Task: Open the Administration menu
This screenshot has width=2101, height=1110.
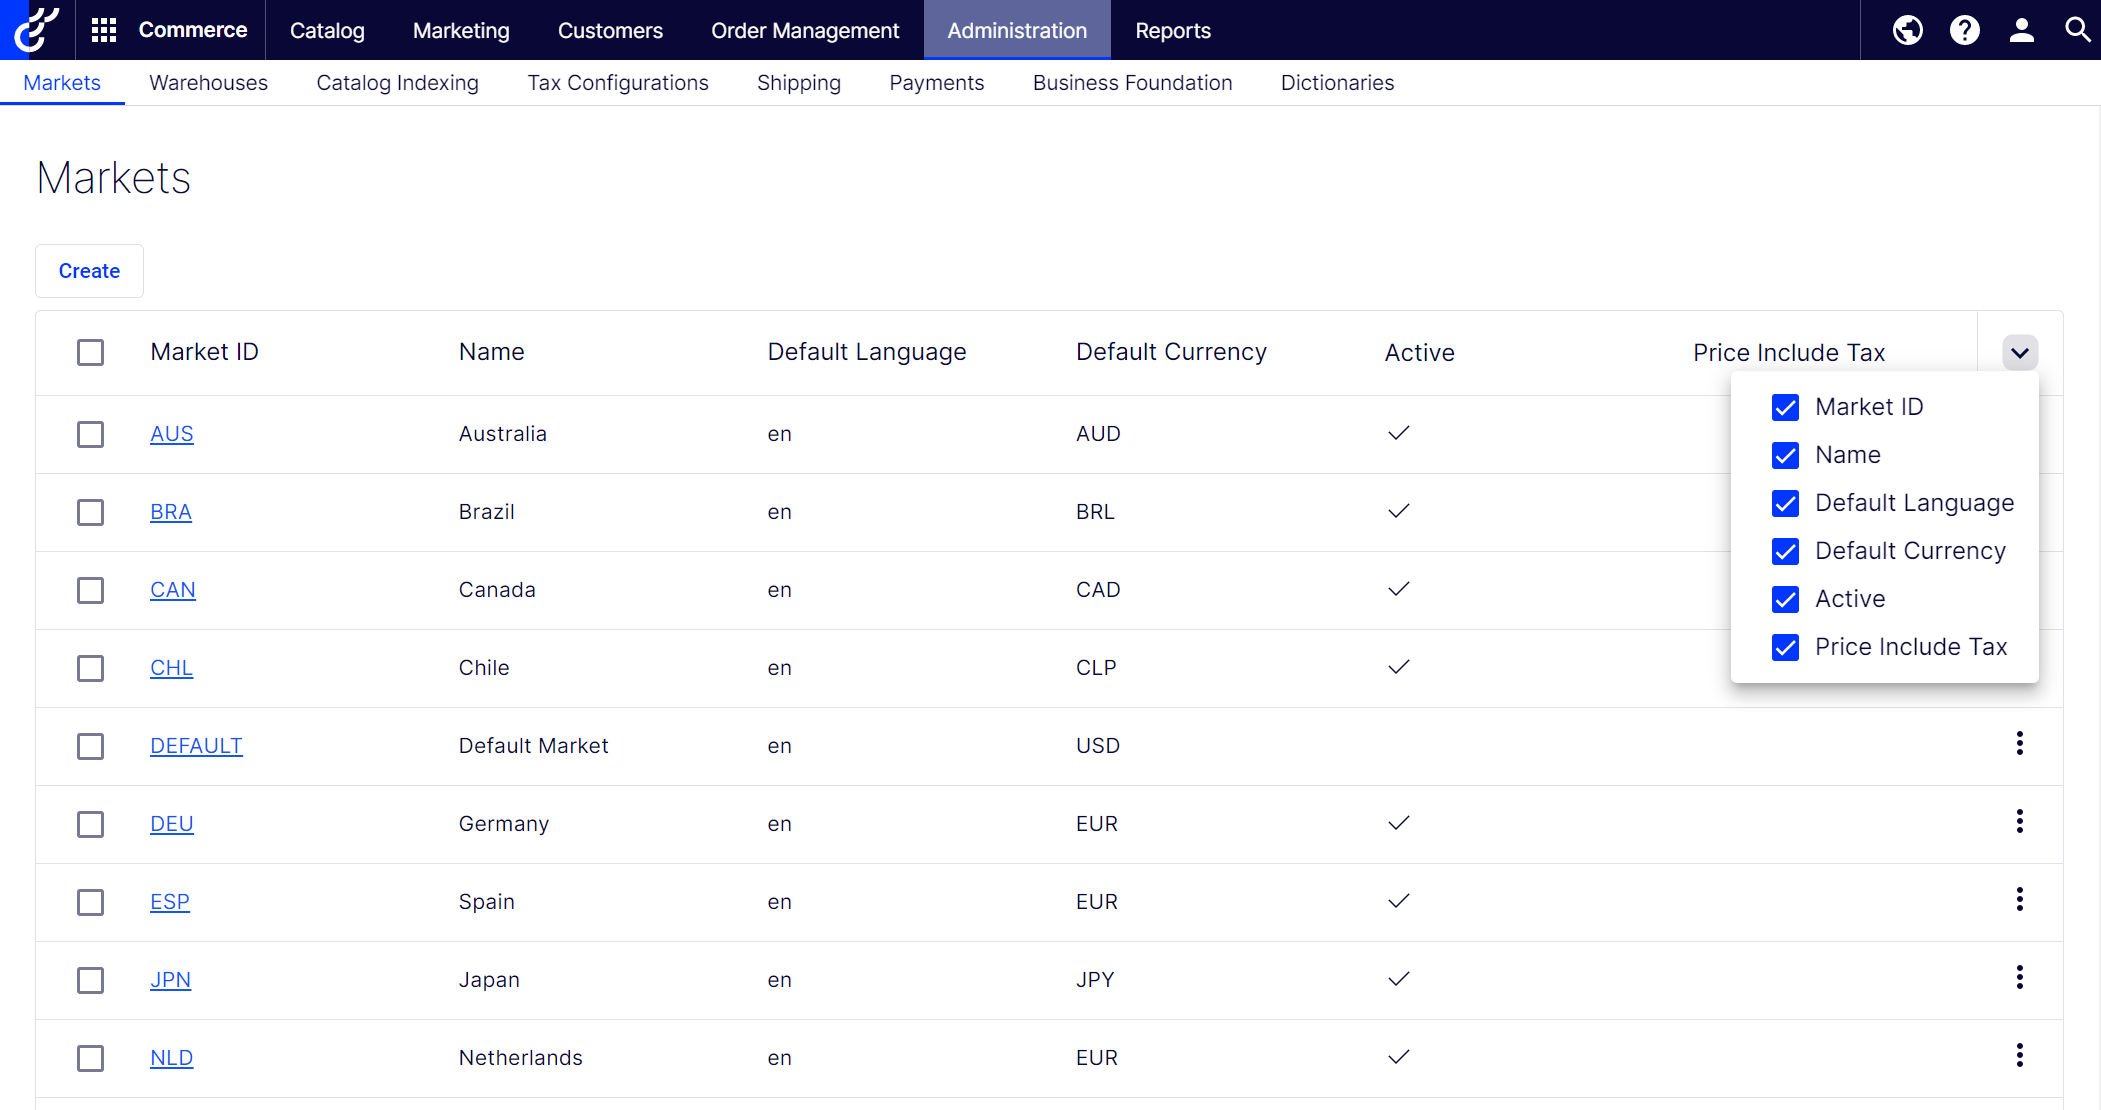Action: click(x=1017, y=30)
